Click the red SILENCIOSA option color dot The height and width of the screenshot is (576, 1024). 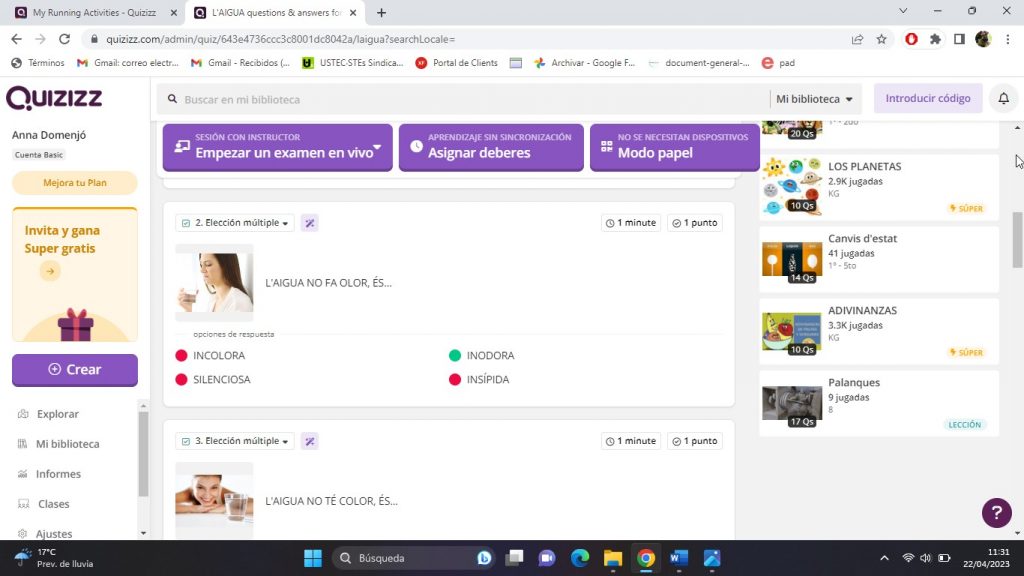(181, 380)
